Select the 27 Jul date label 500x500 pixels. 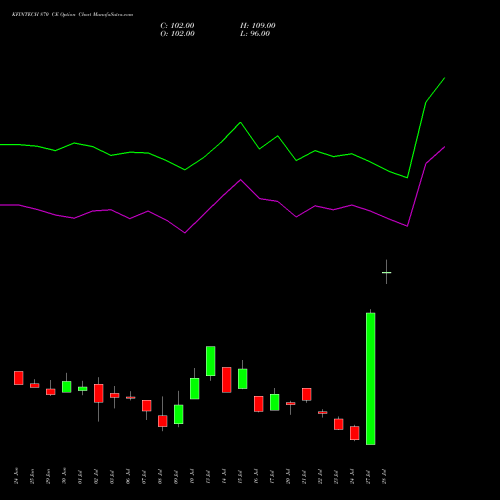pyautogui.click(x=368, y=477)
